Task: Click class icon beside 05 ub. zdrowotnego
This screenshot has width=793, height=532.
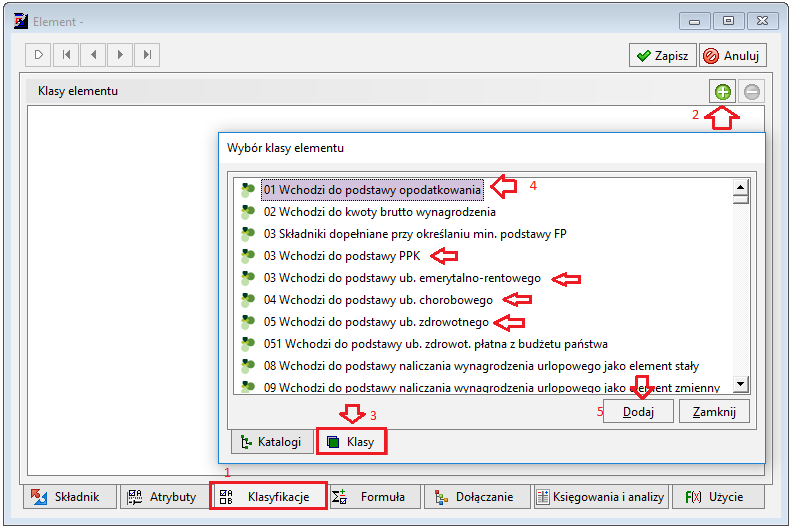Action: (248, 322)
